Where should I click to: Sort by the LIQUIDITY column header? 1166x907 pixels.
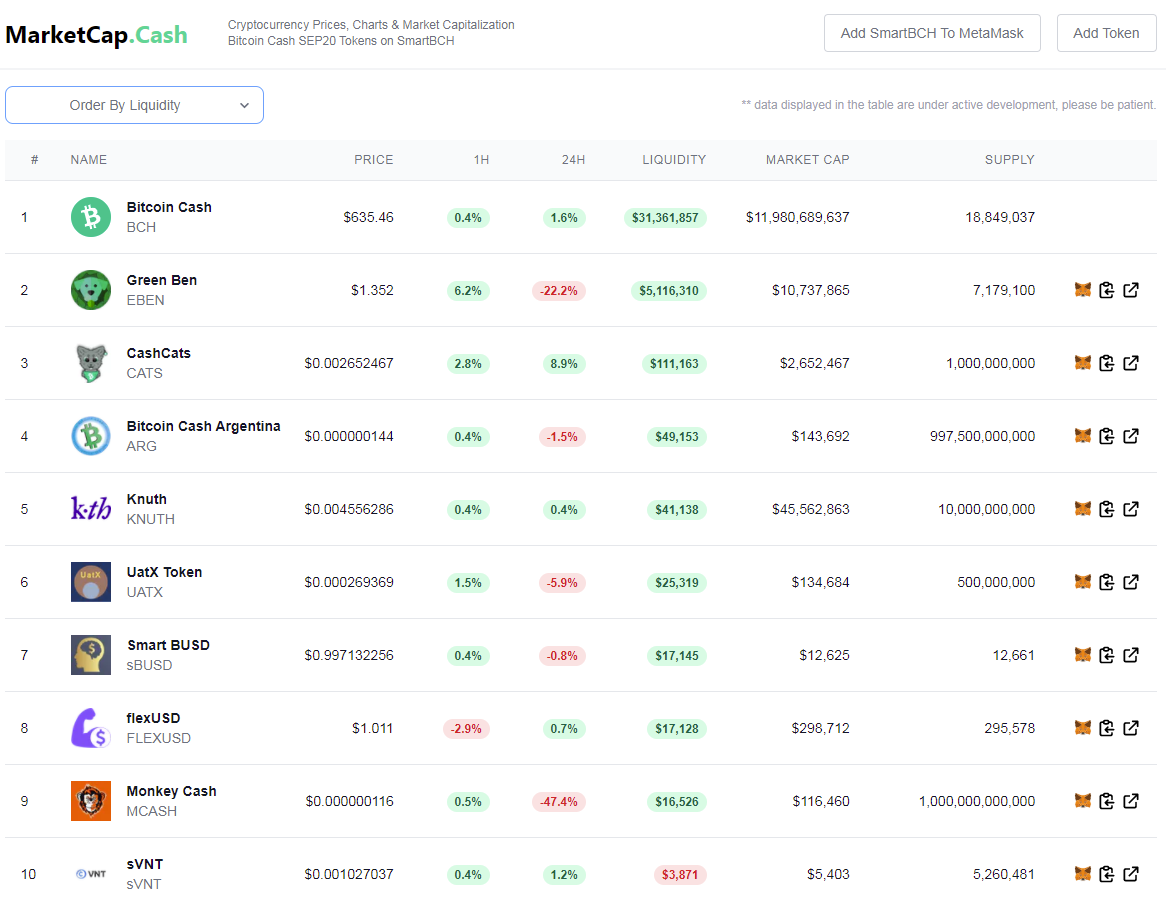click(674, 160)
